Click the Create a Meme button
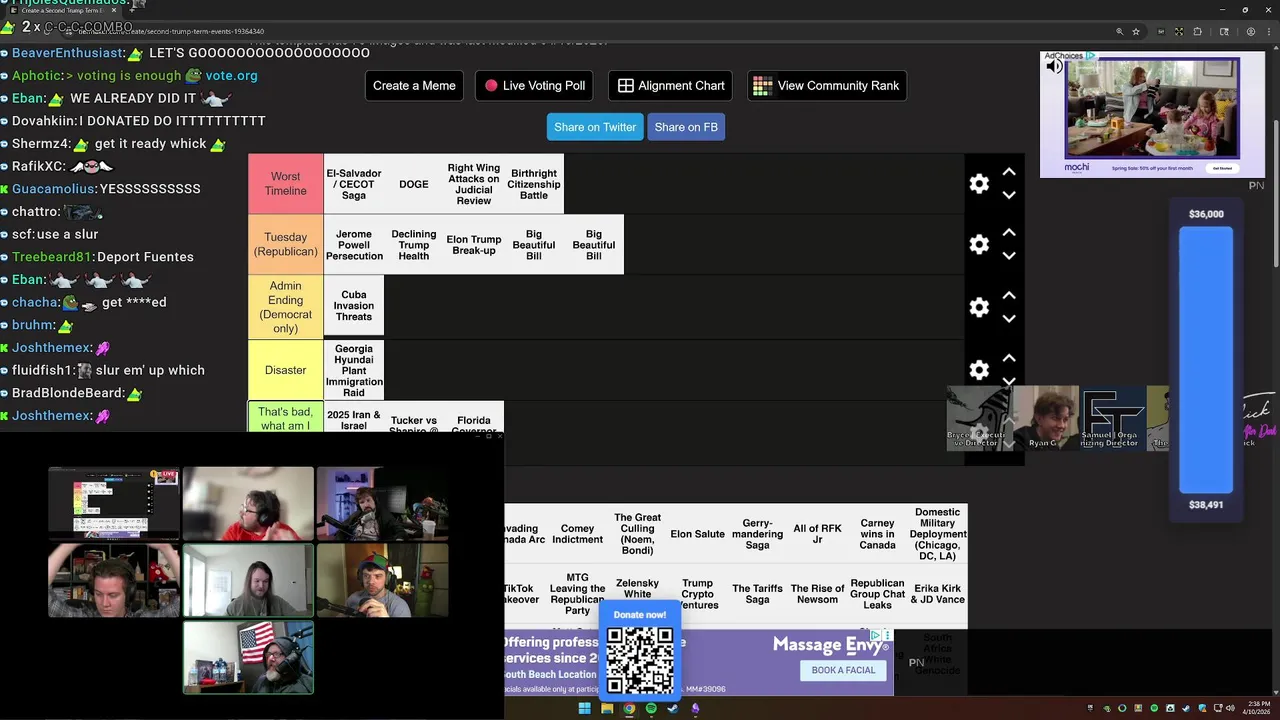Screen dimensions: 1280x720 click(x=414, y=85)
